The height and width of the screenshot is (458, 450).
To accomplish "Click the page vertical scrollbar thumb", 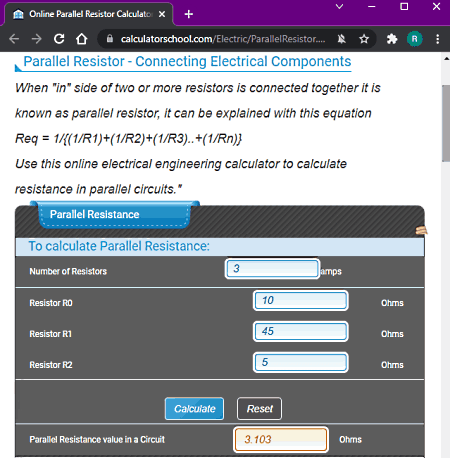I will click(446, 123).
